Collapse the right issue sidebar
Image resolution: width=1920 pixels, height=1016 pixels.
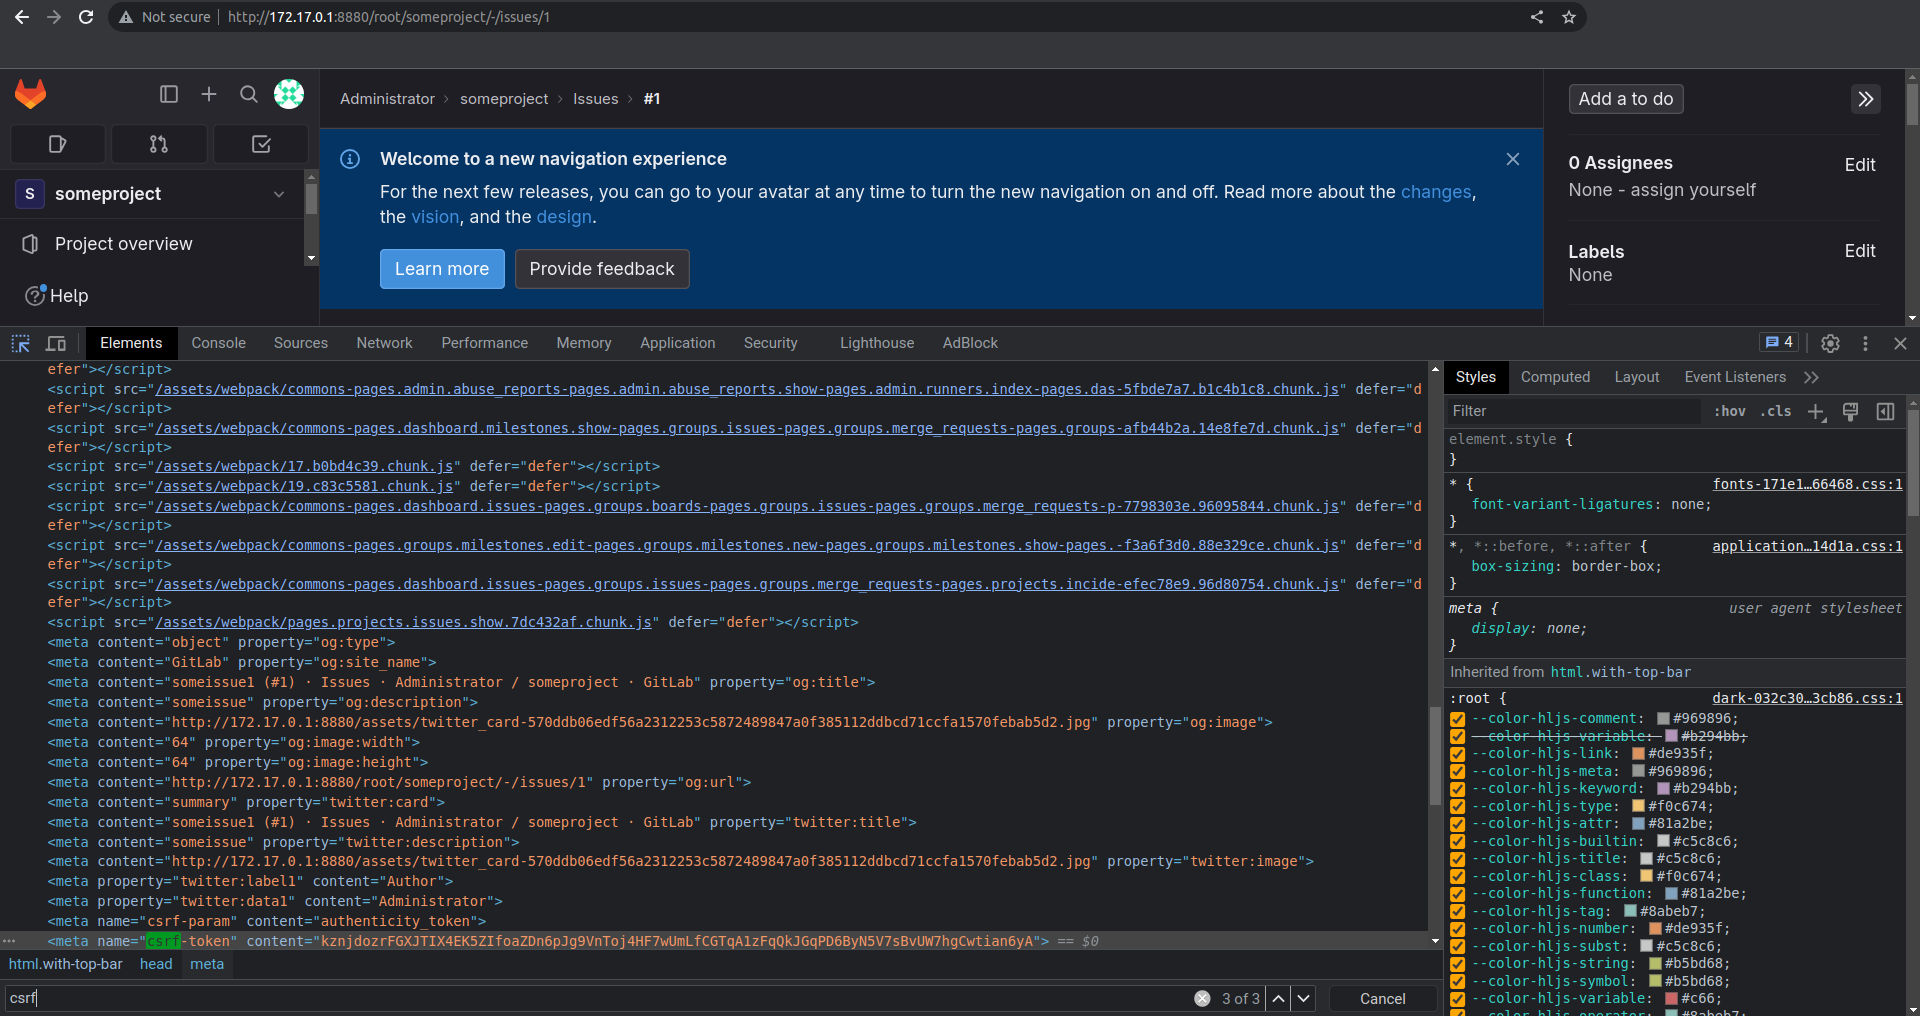pos(1865,99)
